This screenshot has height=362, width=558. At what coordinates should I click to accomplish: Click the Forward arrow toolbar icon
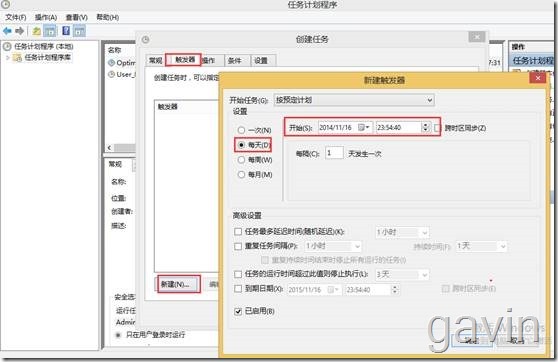click(20, 31)
